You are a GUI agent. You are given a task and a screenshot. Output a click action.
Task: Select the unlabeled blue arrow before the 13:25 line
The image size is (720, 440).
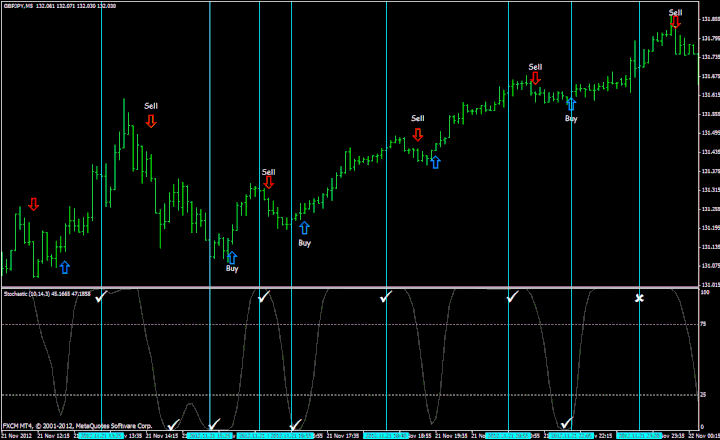tap(65, 267)
